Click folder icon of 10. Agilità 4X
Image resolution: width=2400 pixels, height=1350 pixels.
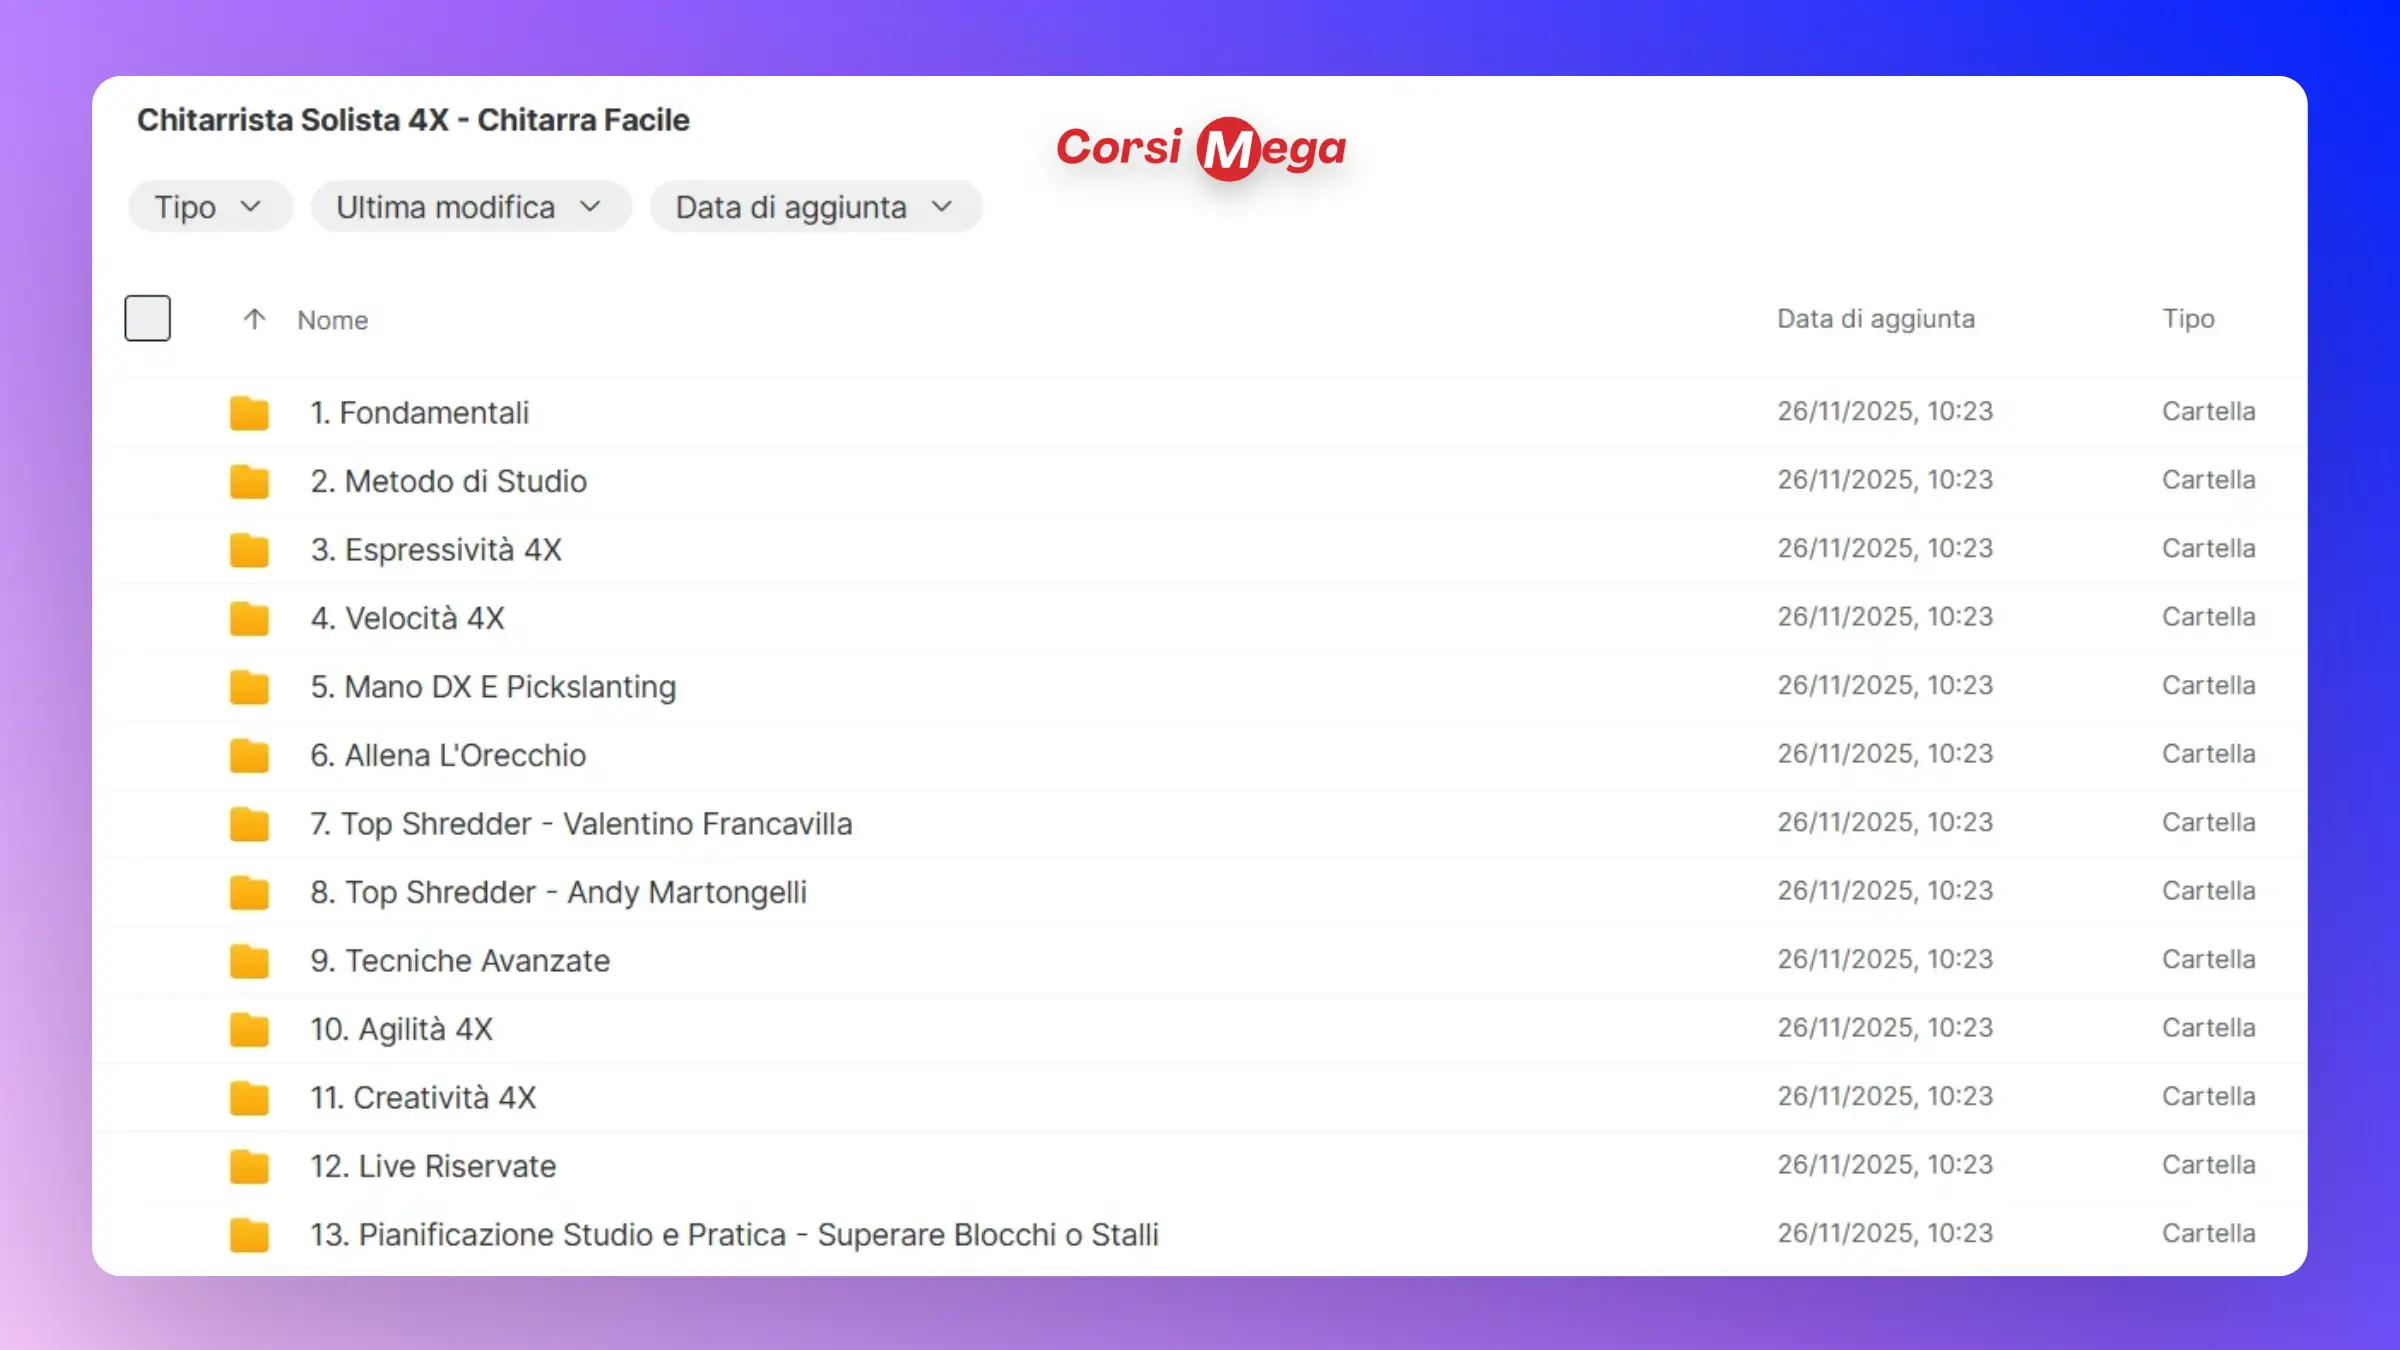(x=249, y=1029)
